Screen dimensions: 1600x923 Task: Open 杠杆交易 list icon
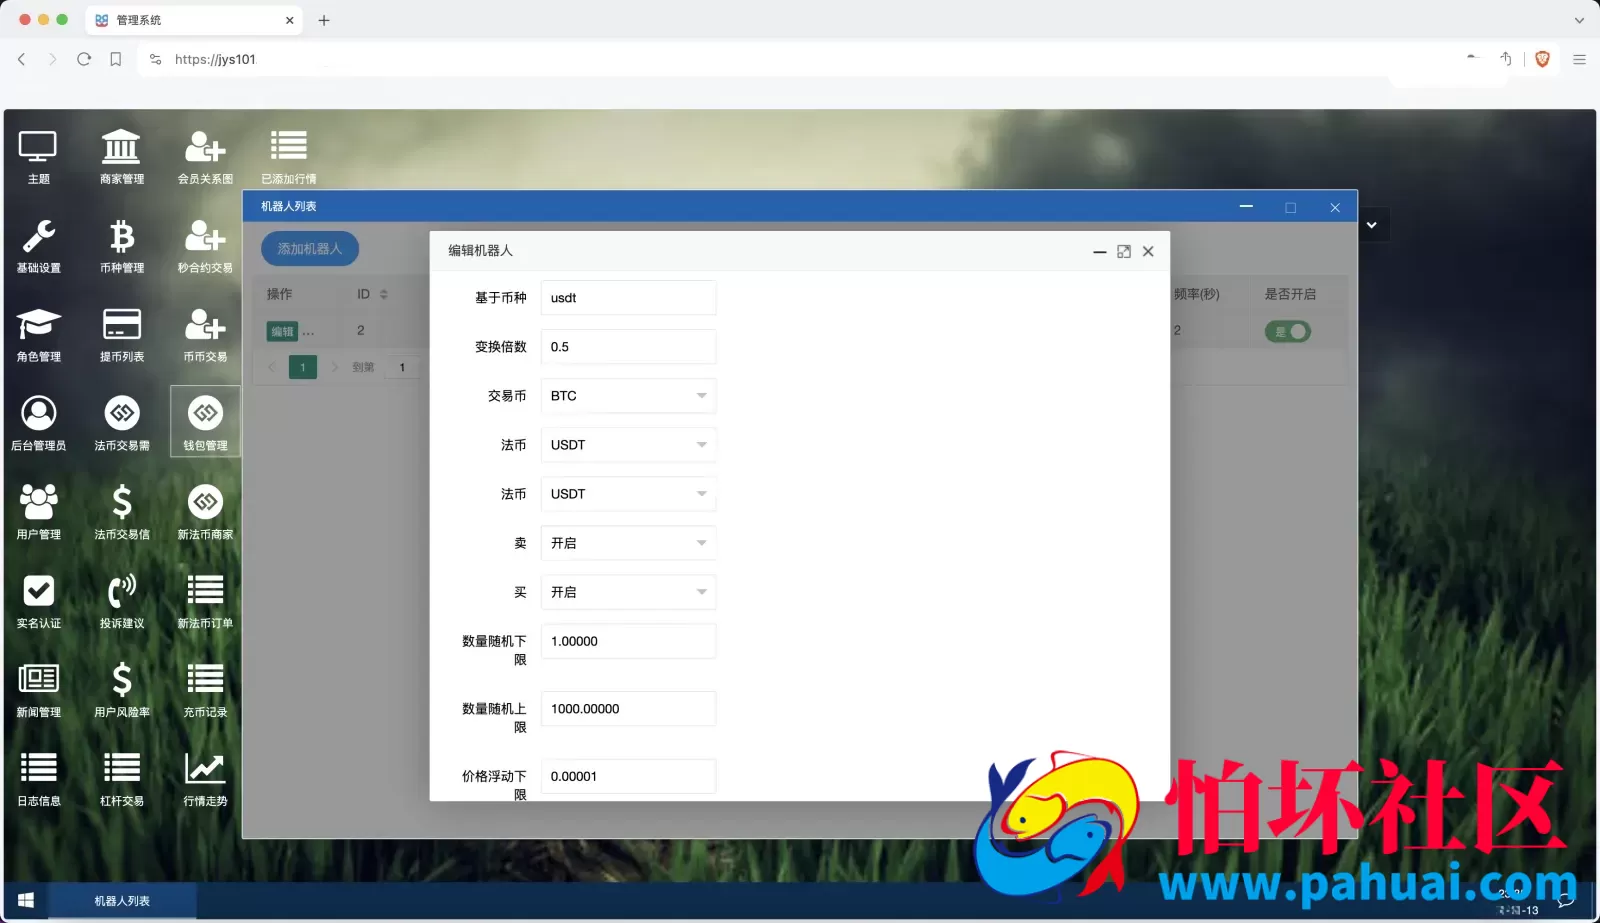click(121, 780)
